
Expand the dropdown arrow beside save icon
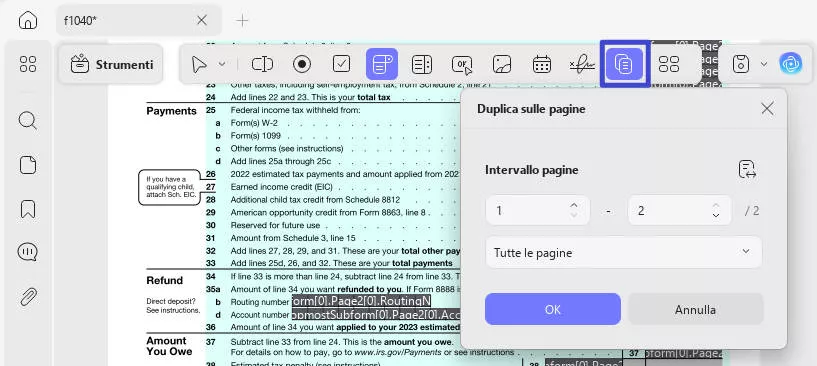[x=764, y=64]
